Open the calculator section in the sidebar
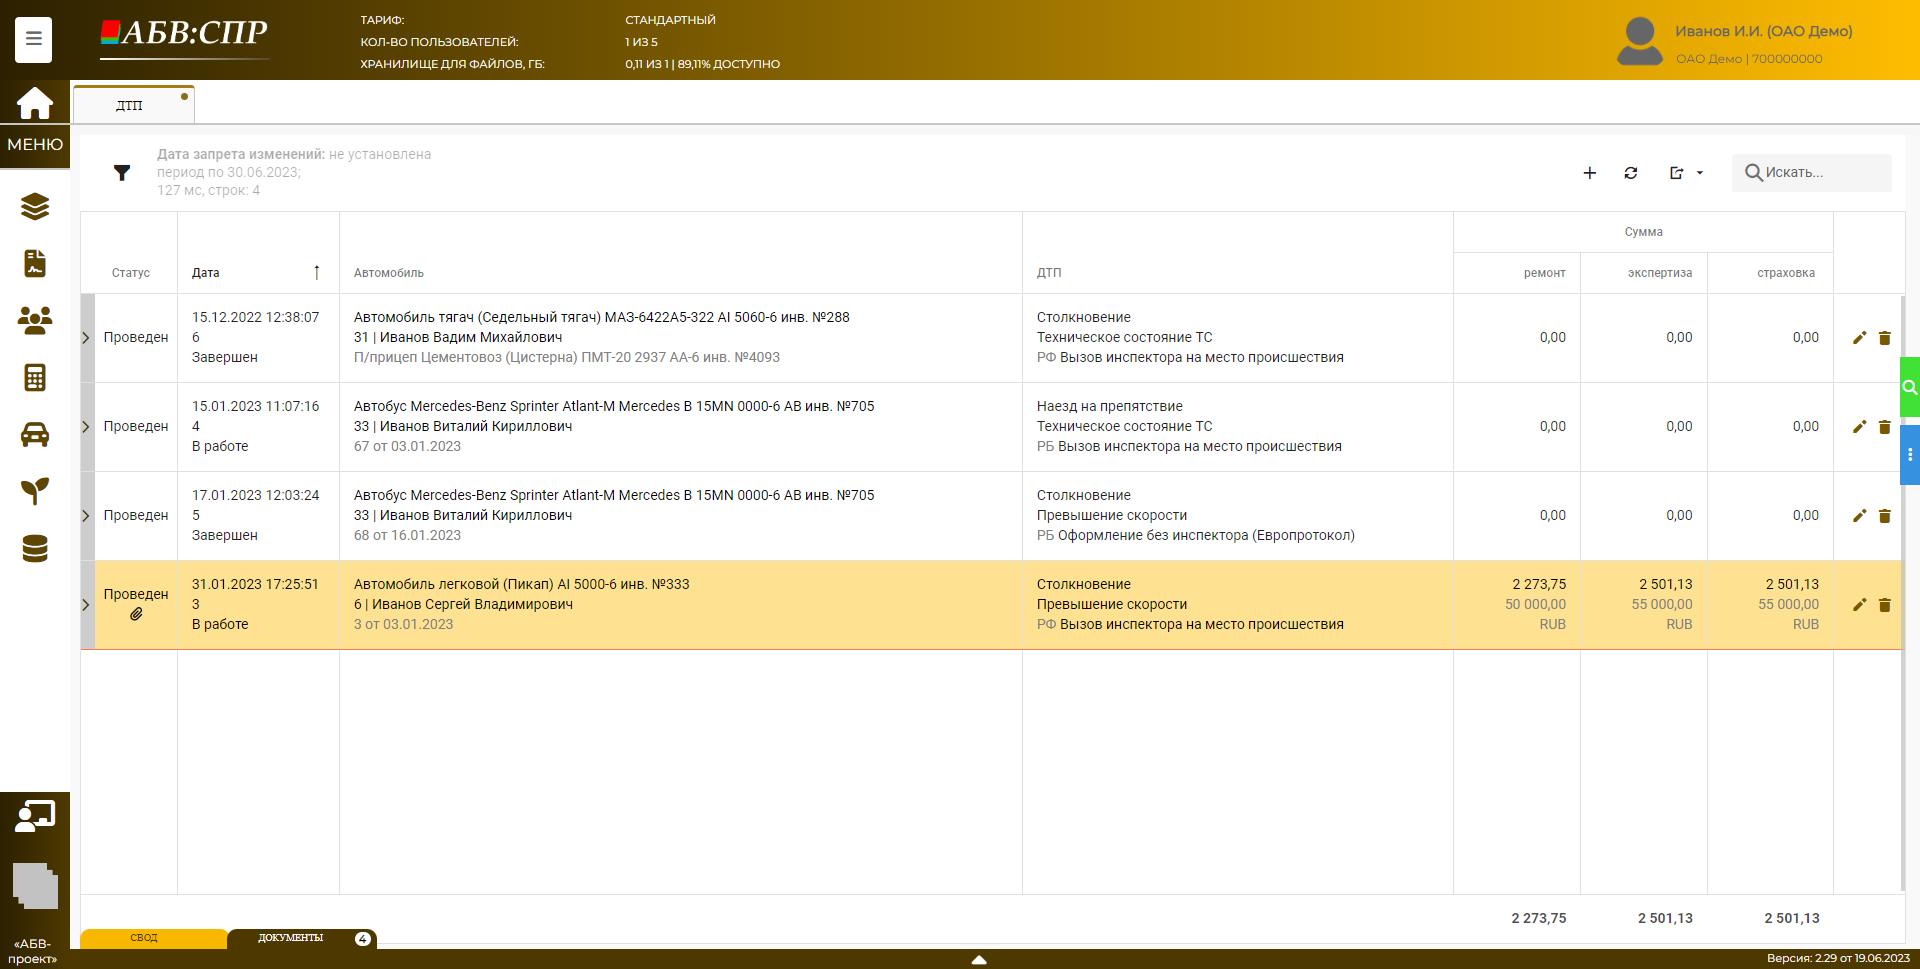The height and width of the screenshot is (969, 1920). coord(34,378)
